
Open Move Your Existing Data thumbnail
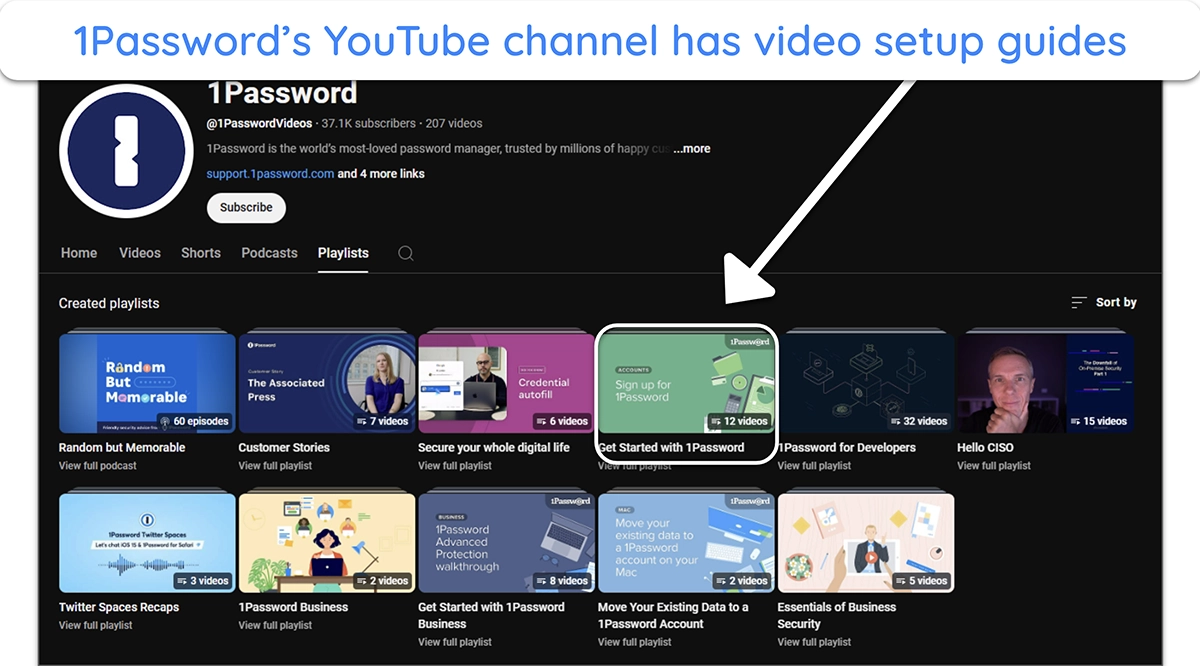pos(686,543)
